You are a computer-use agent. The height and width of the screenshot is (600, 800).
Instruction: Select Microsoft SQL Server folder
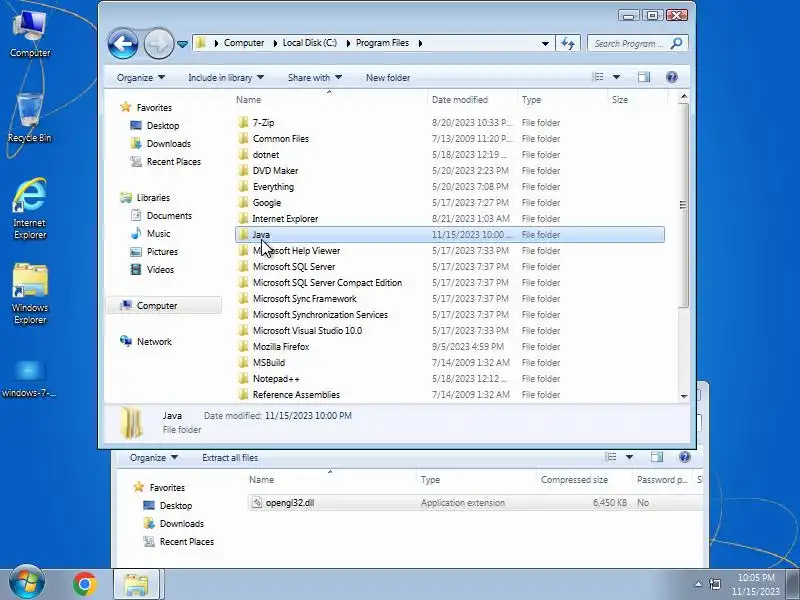(294, 266)
